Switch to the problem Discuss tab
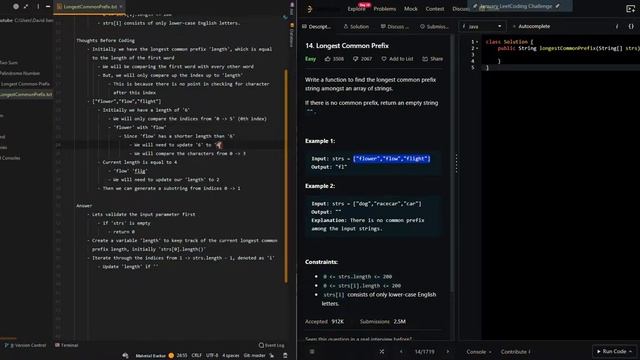640x360 pixels. [394, 27]
